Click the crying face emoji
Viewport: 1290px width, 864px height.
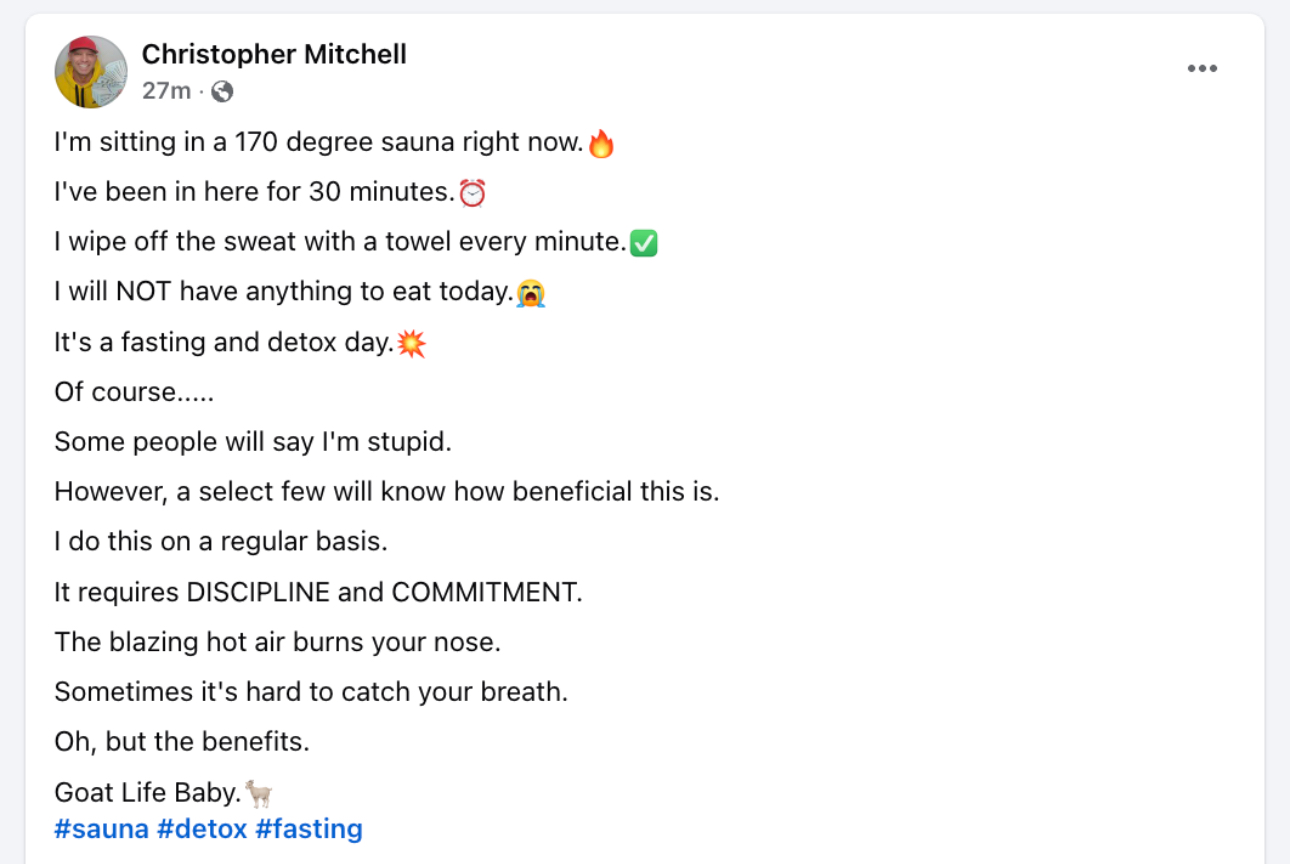tap(531, 293)
